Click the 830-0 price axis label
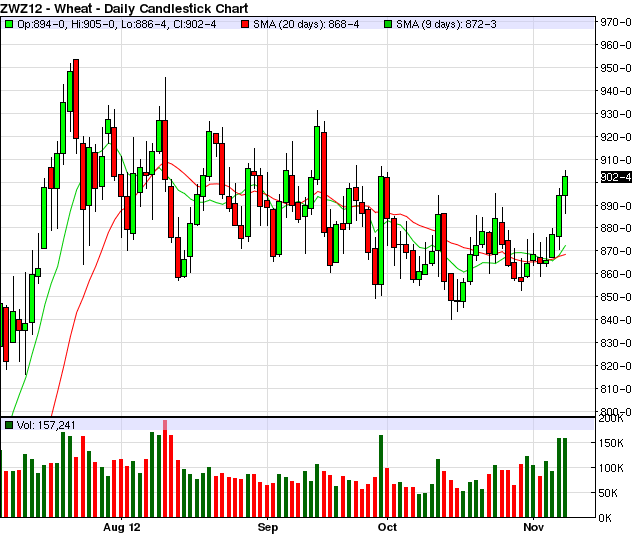 point(616,343)
